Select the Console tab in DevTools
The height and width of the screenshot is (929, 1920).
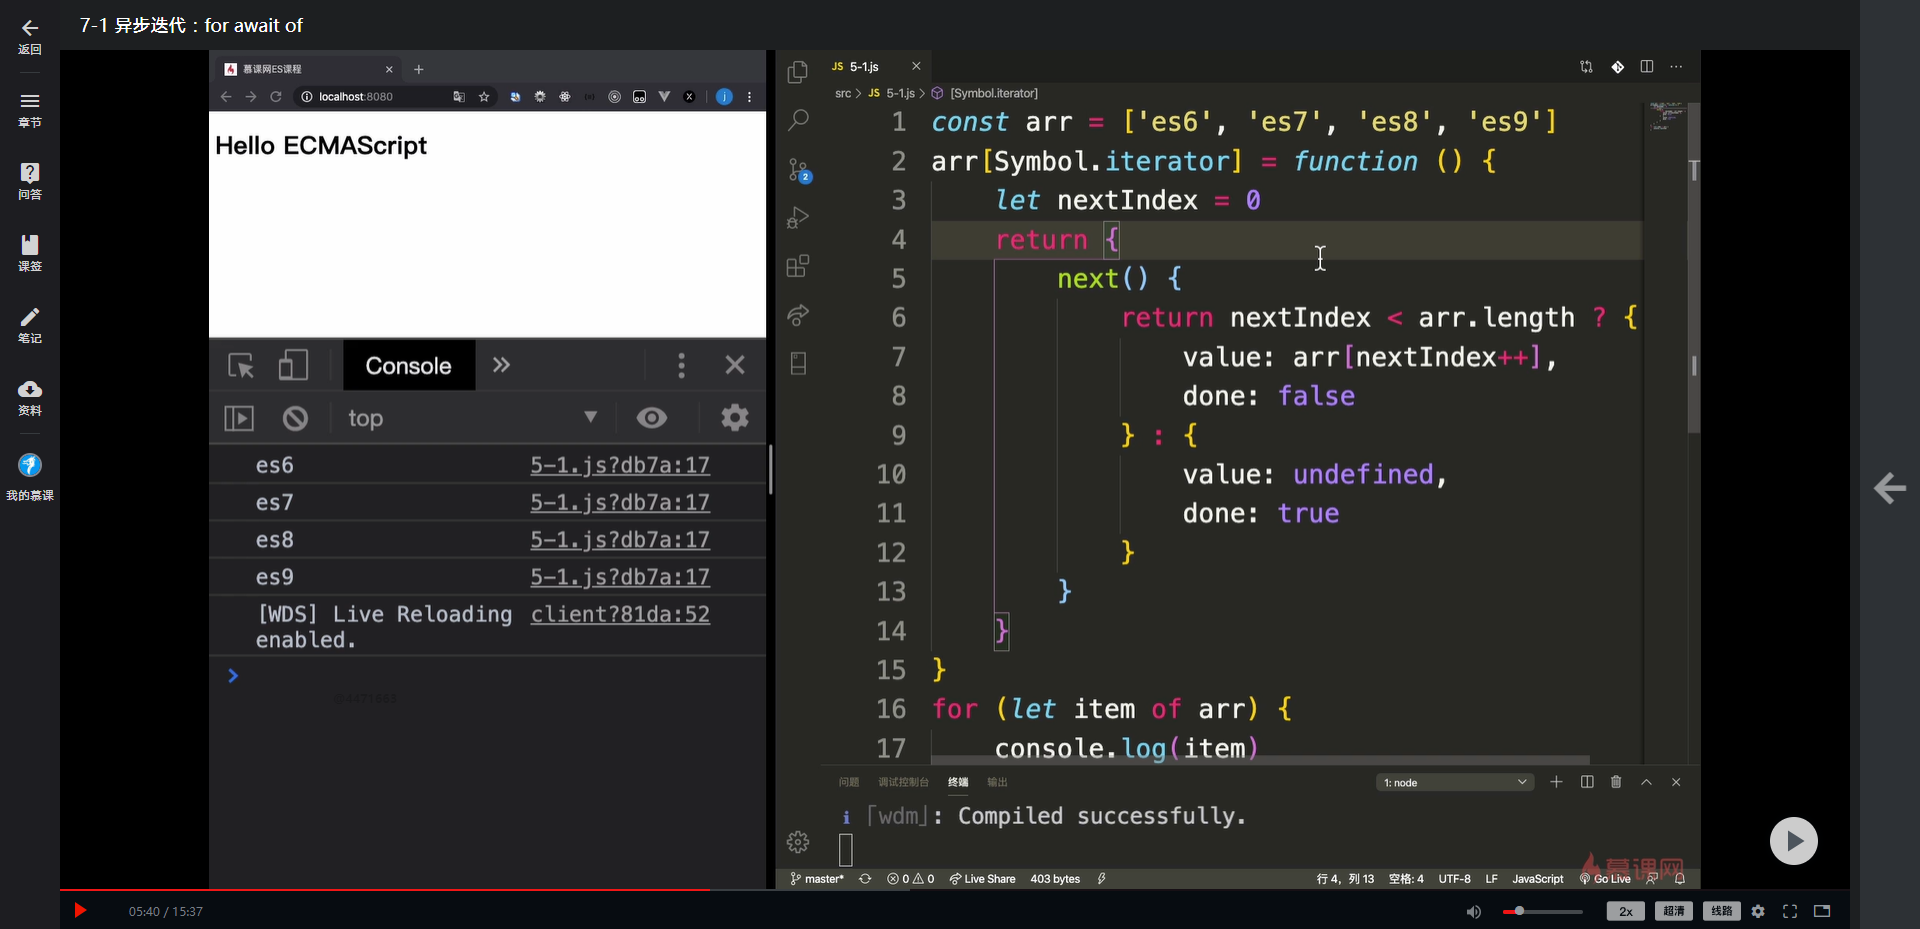[408, 365]
